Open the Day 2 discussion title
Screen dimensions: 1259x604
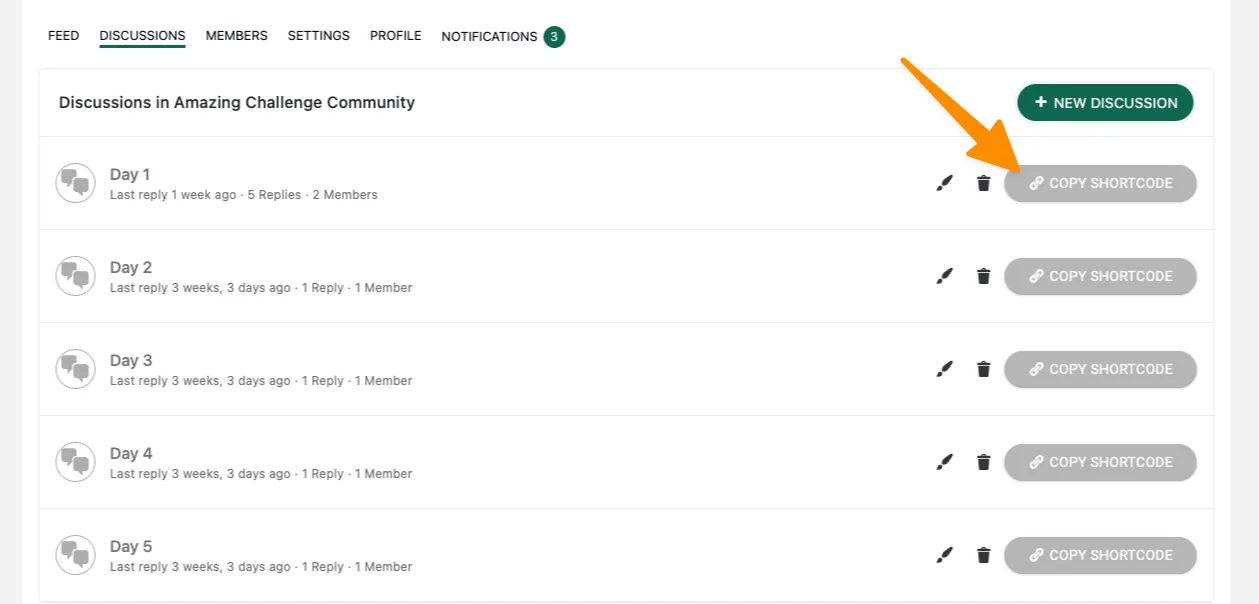click(x=131, y=268)
